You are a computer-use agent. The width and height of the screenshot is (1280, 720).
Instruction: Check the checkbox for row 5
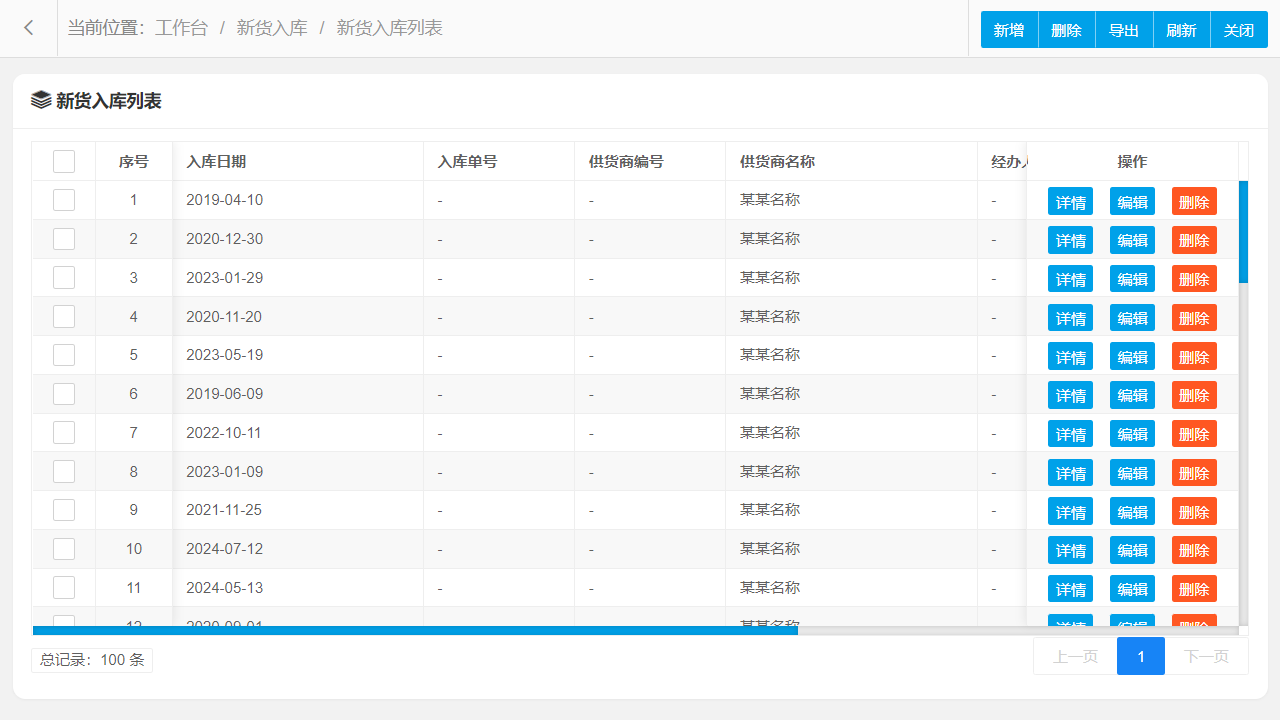[64, 355]
